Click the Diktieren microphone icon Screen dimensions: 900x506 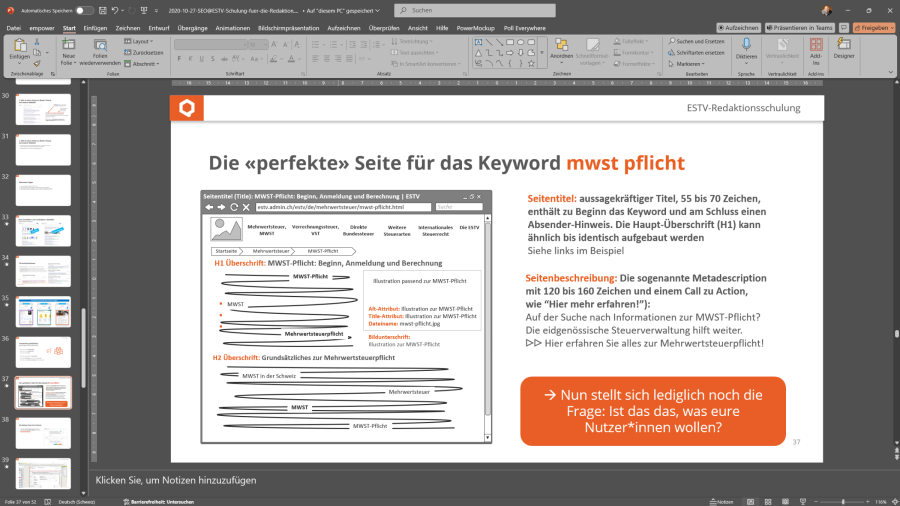pos(746,46)
